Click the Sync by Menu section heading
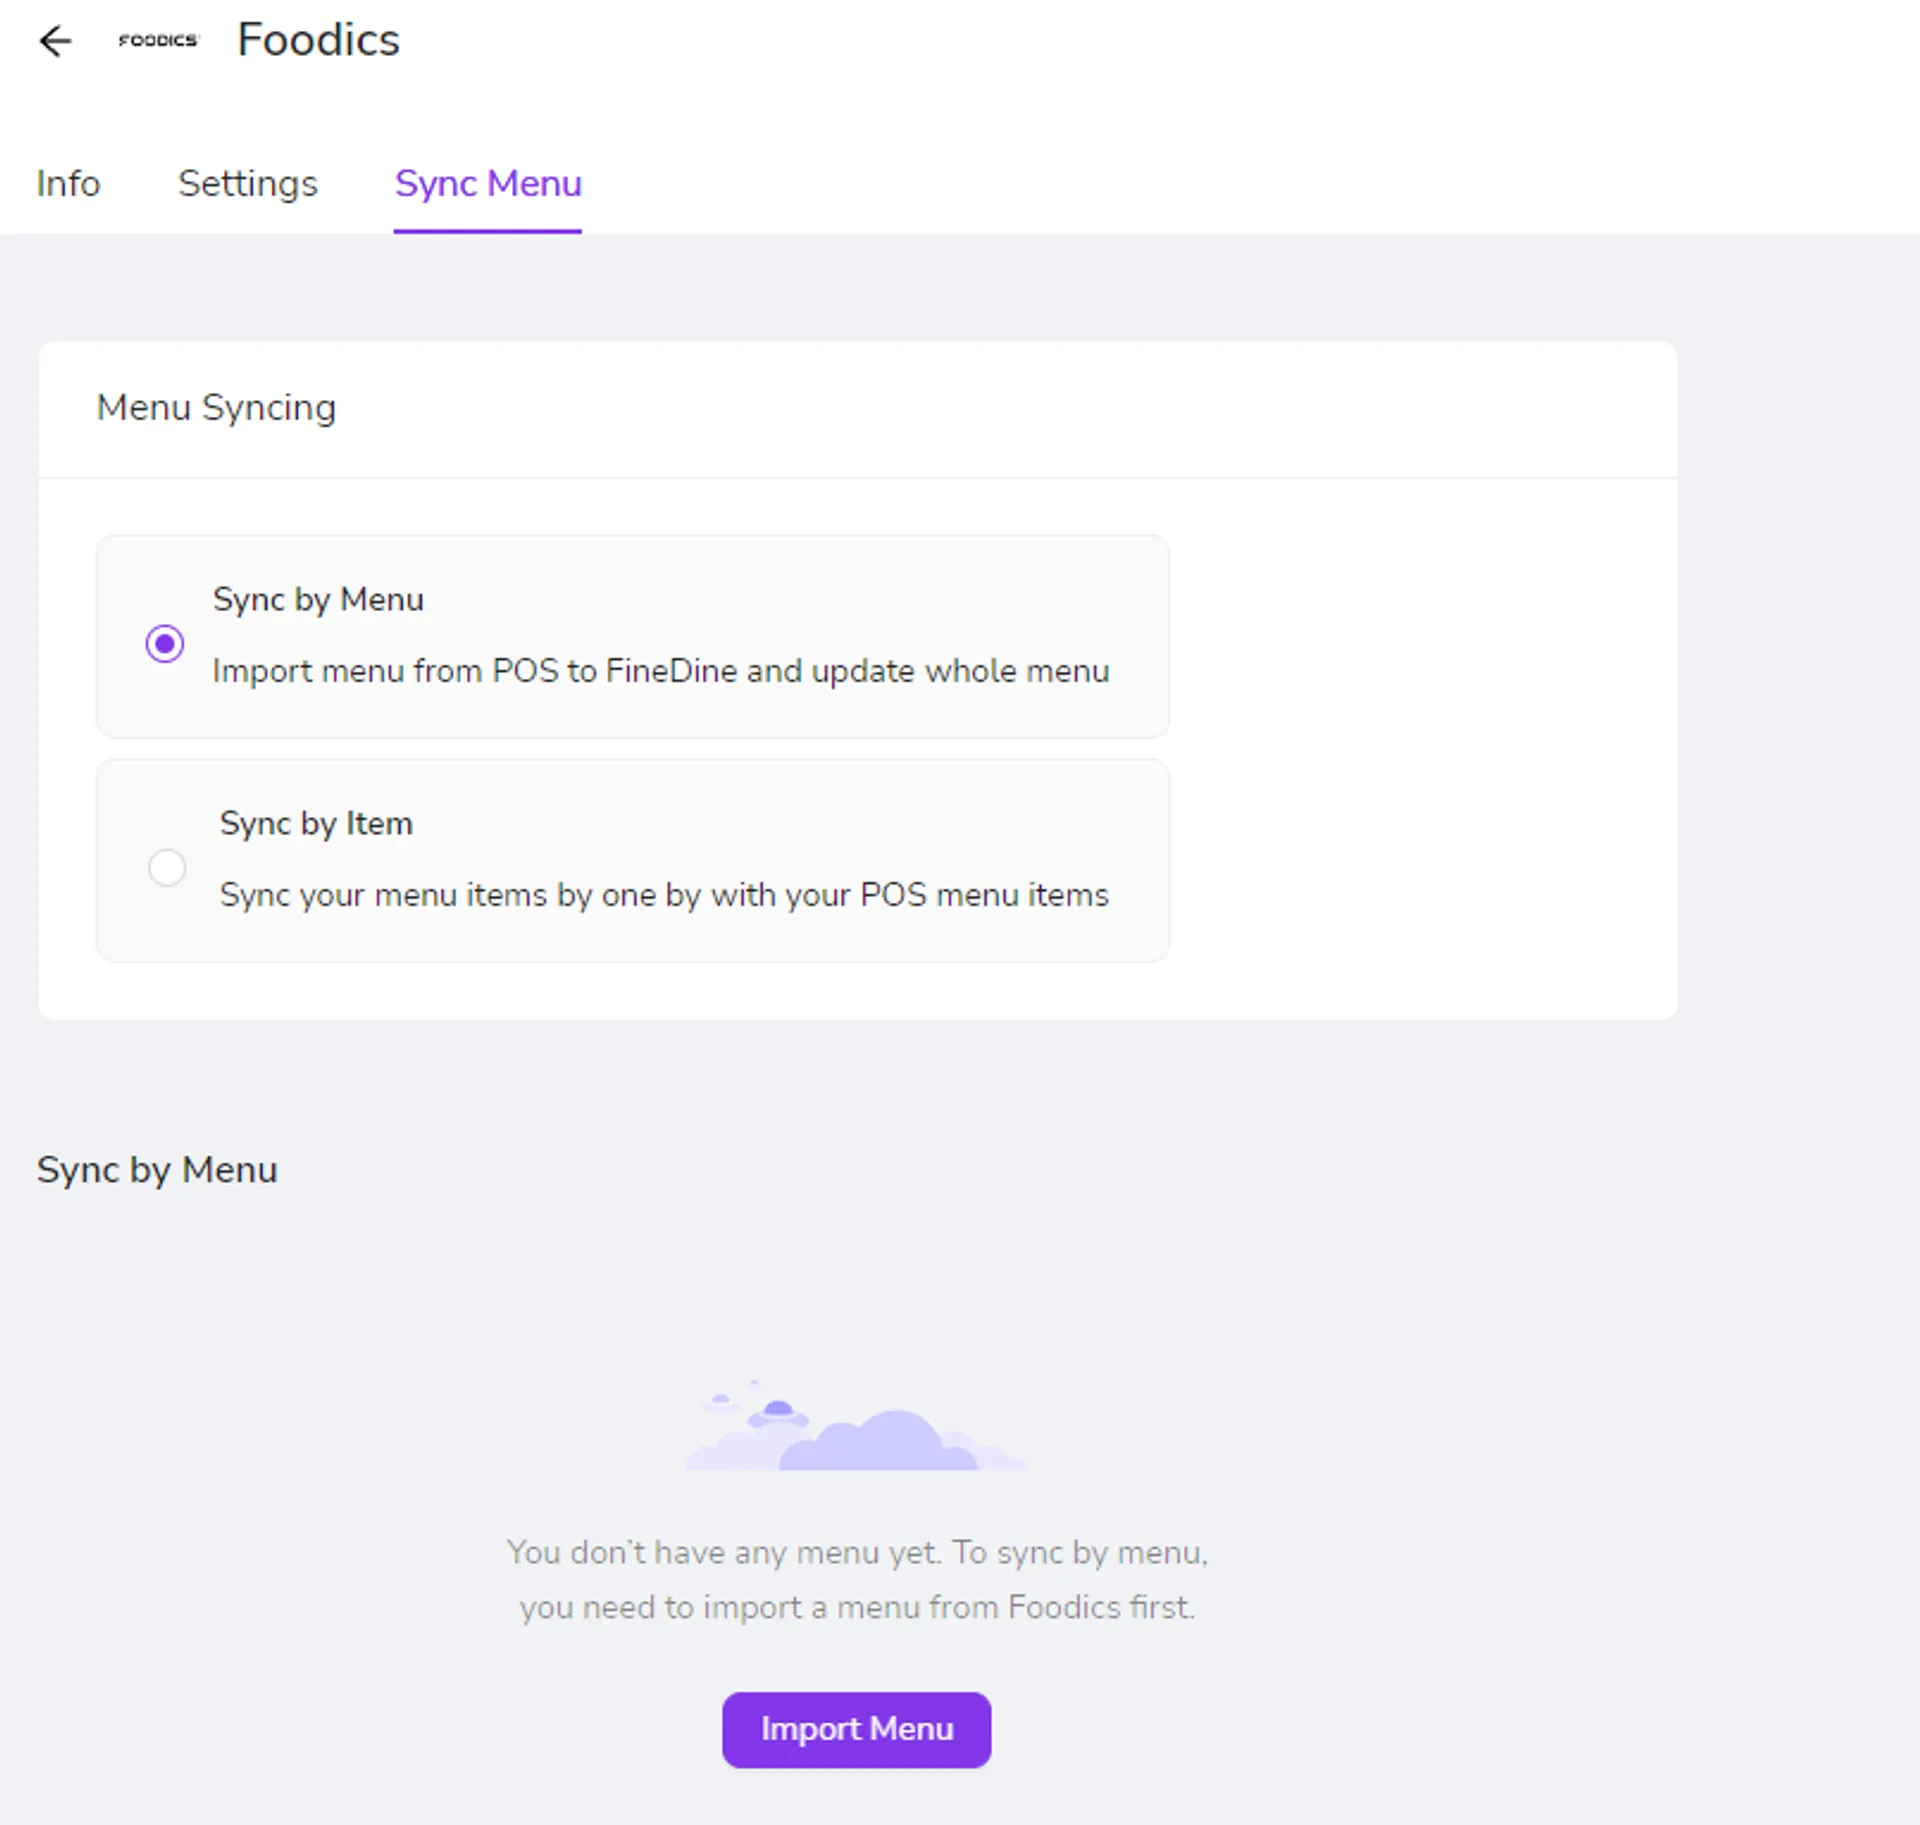Viewport: 1920px width, 1825px height. coord(157,1170)
